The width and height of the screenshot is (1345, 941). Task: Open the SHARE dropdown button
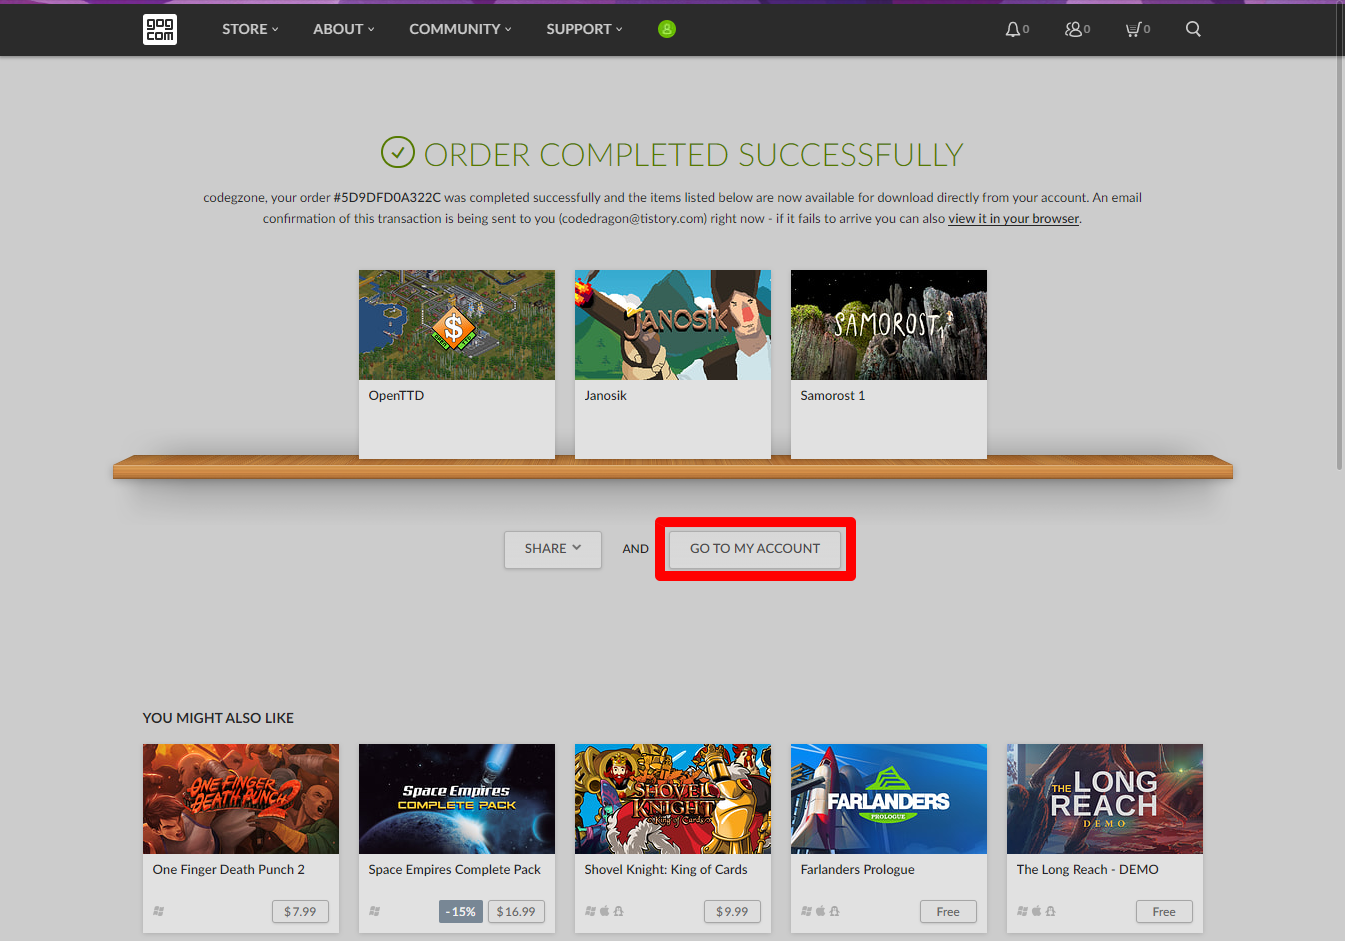point(553,549)
